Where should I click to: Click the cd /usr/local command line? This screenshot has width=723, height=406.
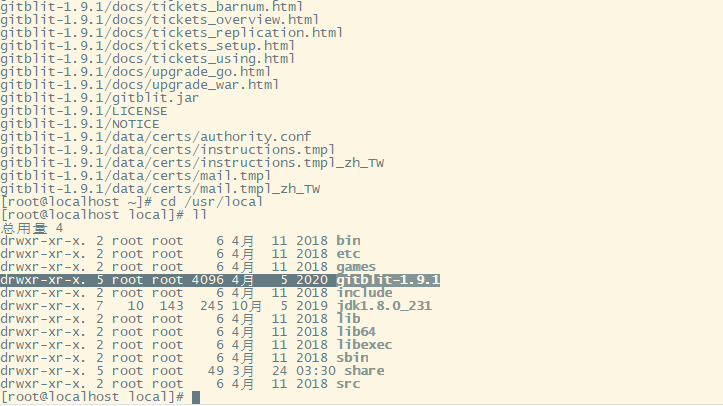(x=131, y=201)
